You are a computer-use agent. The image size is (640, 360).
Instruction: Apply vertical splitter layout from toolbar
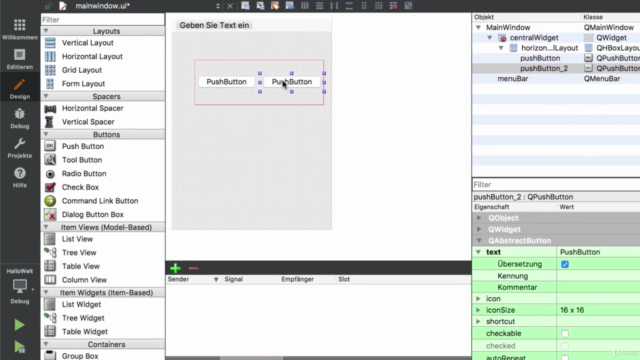click(x=349, y=6)
